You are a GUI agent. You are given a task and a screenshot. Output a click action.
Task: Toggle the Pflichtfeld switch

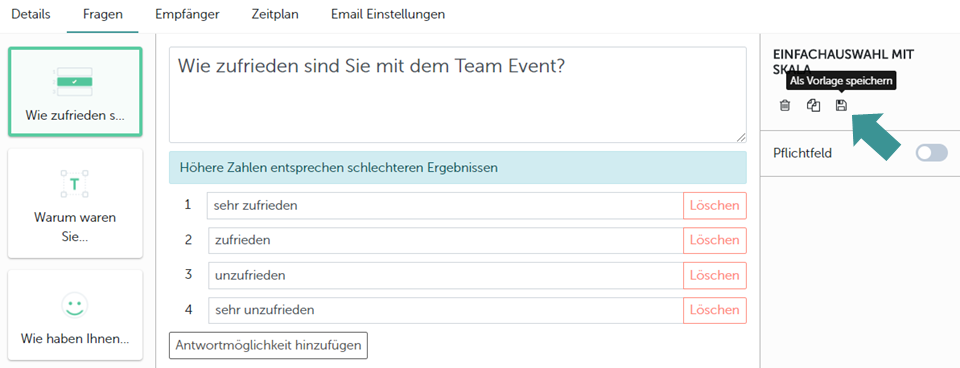[931, 153]
